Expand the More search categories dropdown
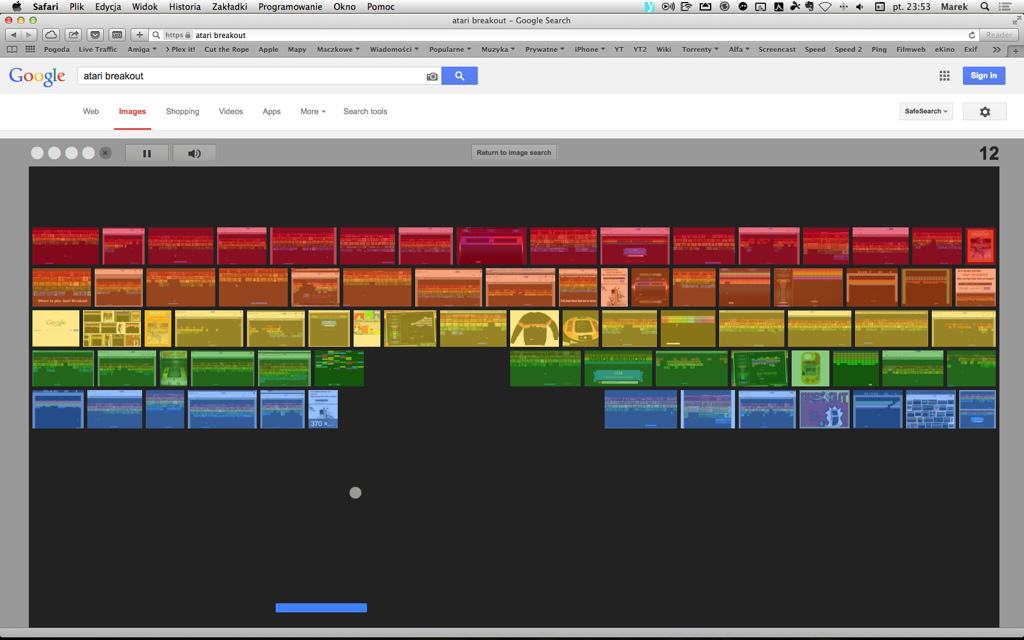 click(x=313, y=112)
